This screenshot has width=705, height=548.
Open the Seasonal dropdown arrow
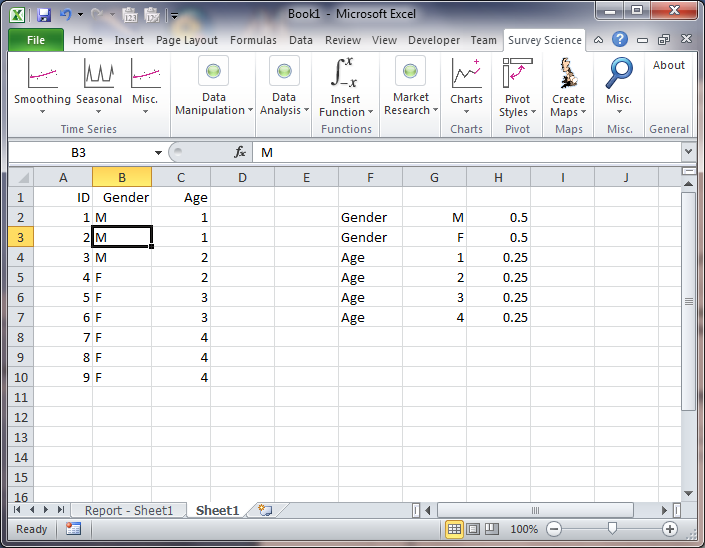point(98,111)
